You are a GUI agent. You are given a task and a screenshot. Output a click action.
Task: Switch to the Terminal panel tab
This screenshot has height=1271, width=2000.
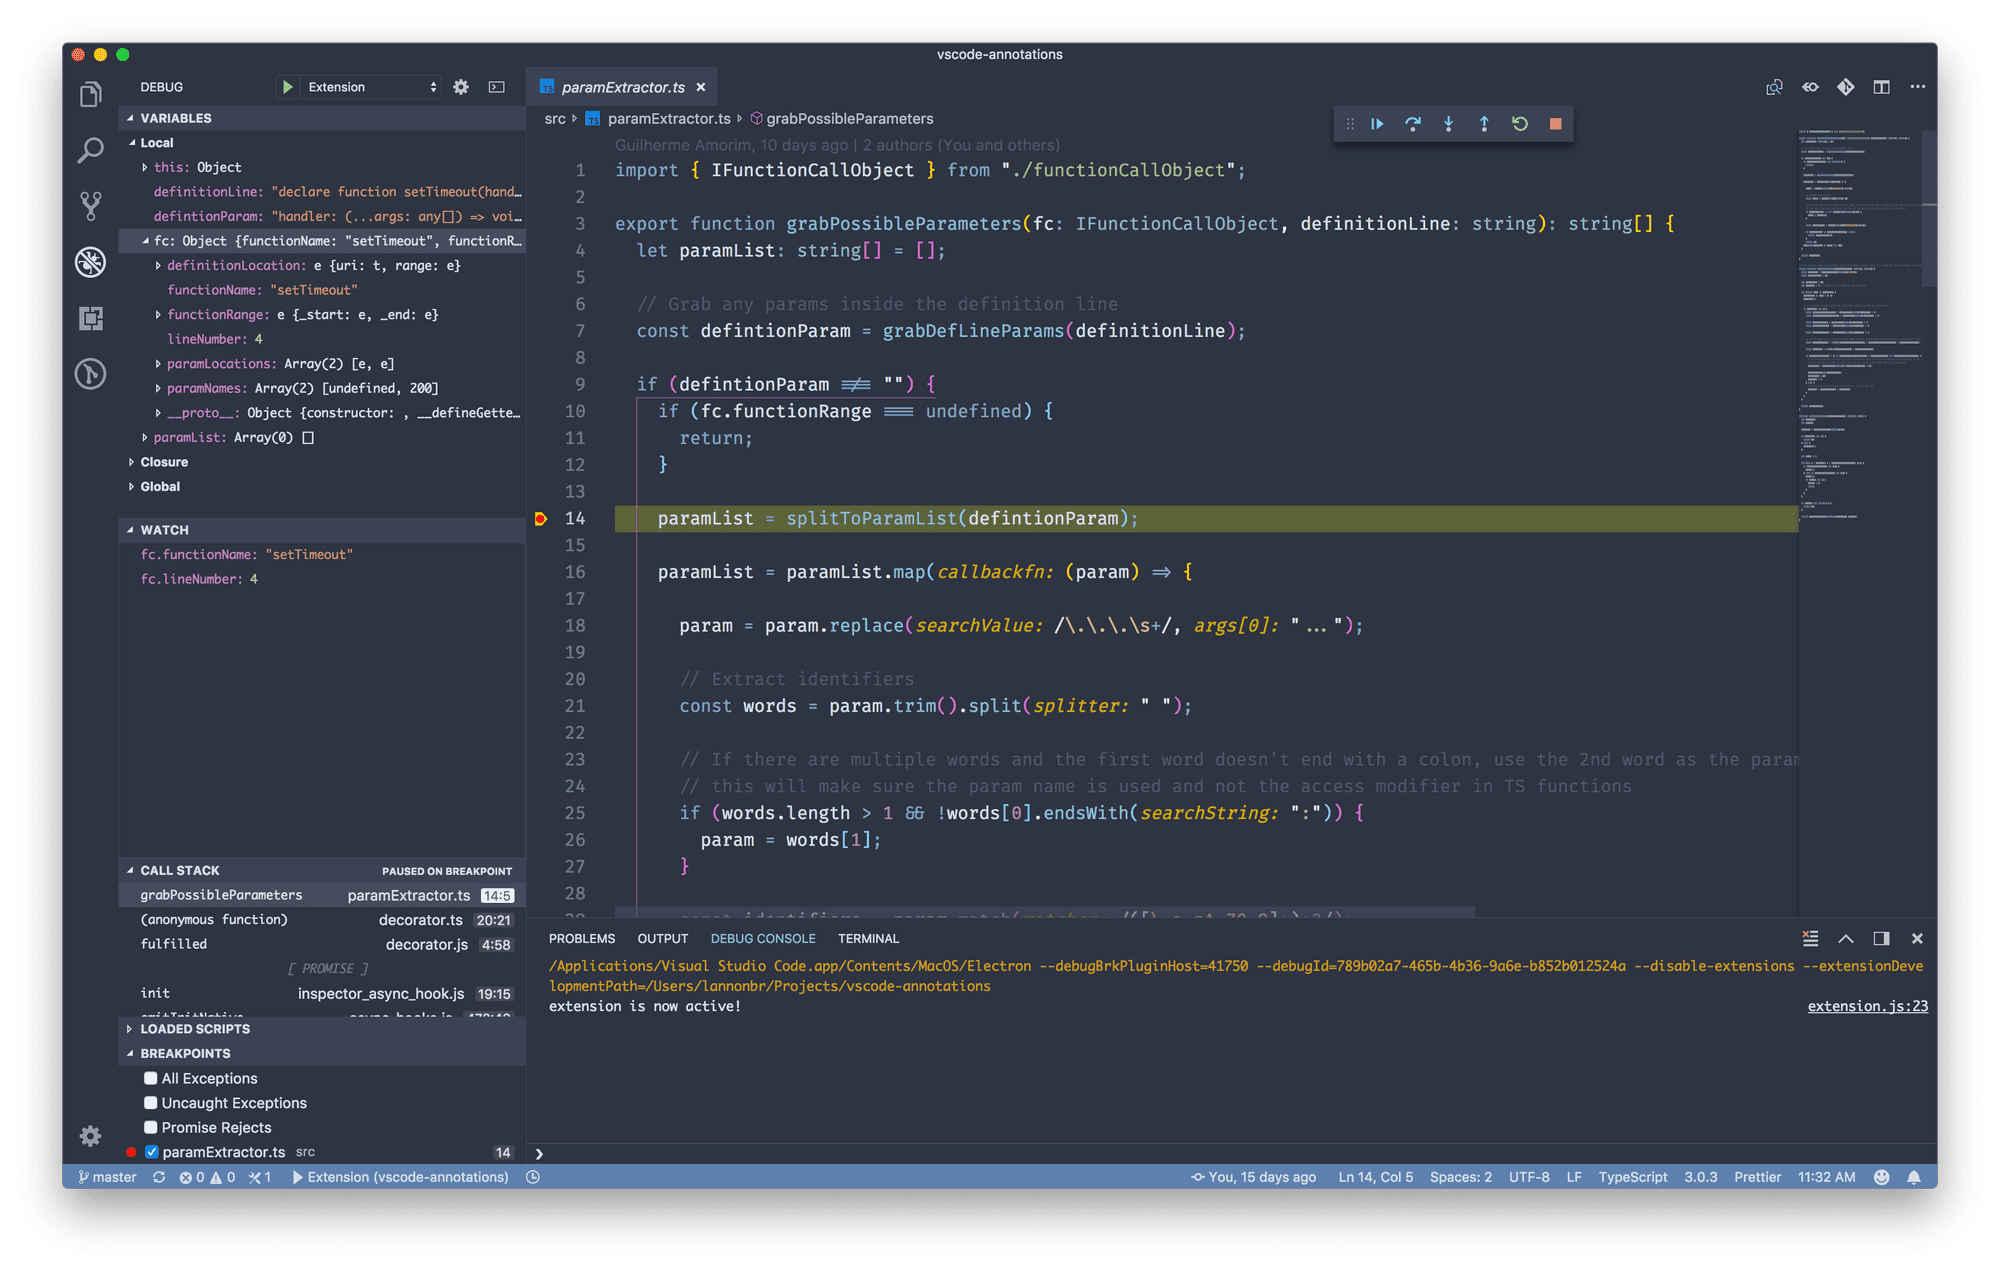pos(868,939)
